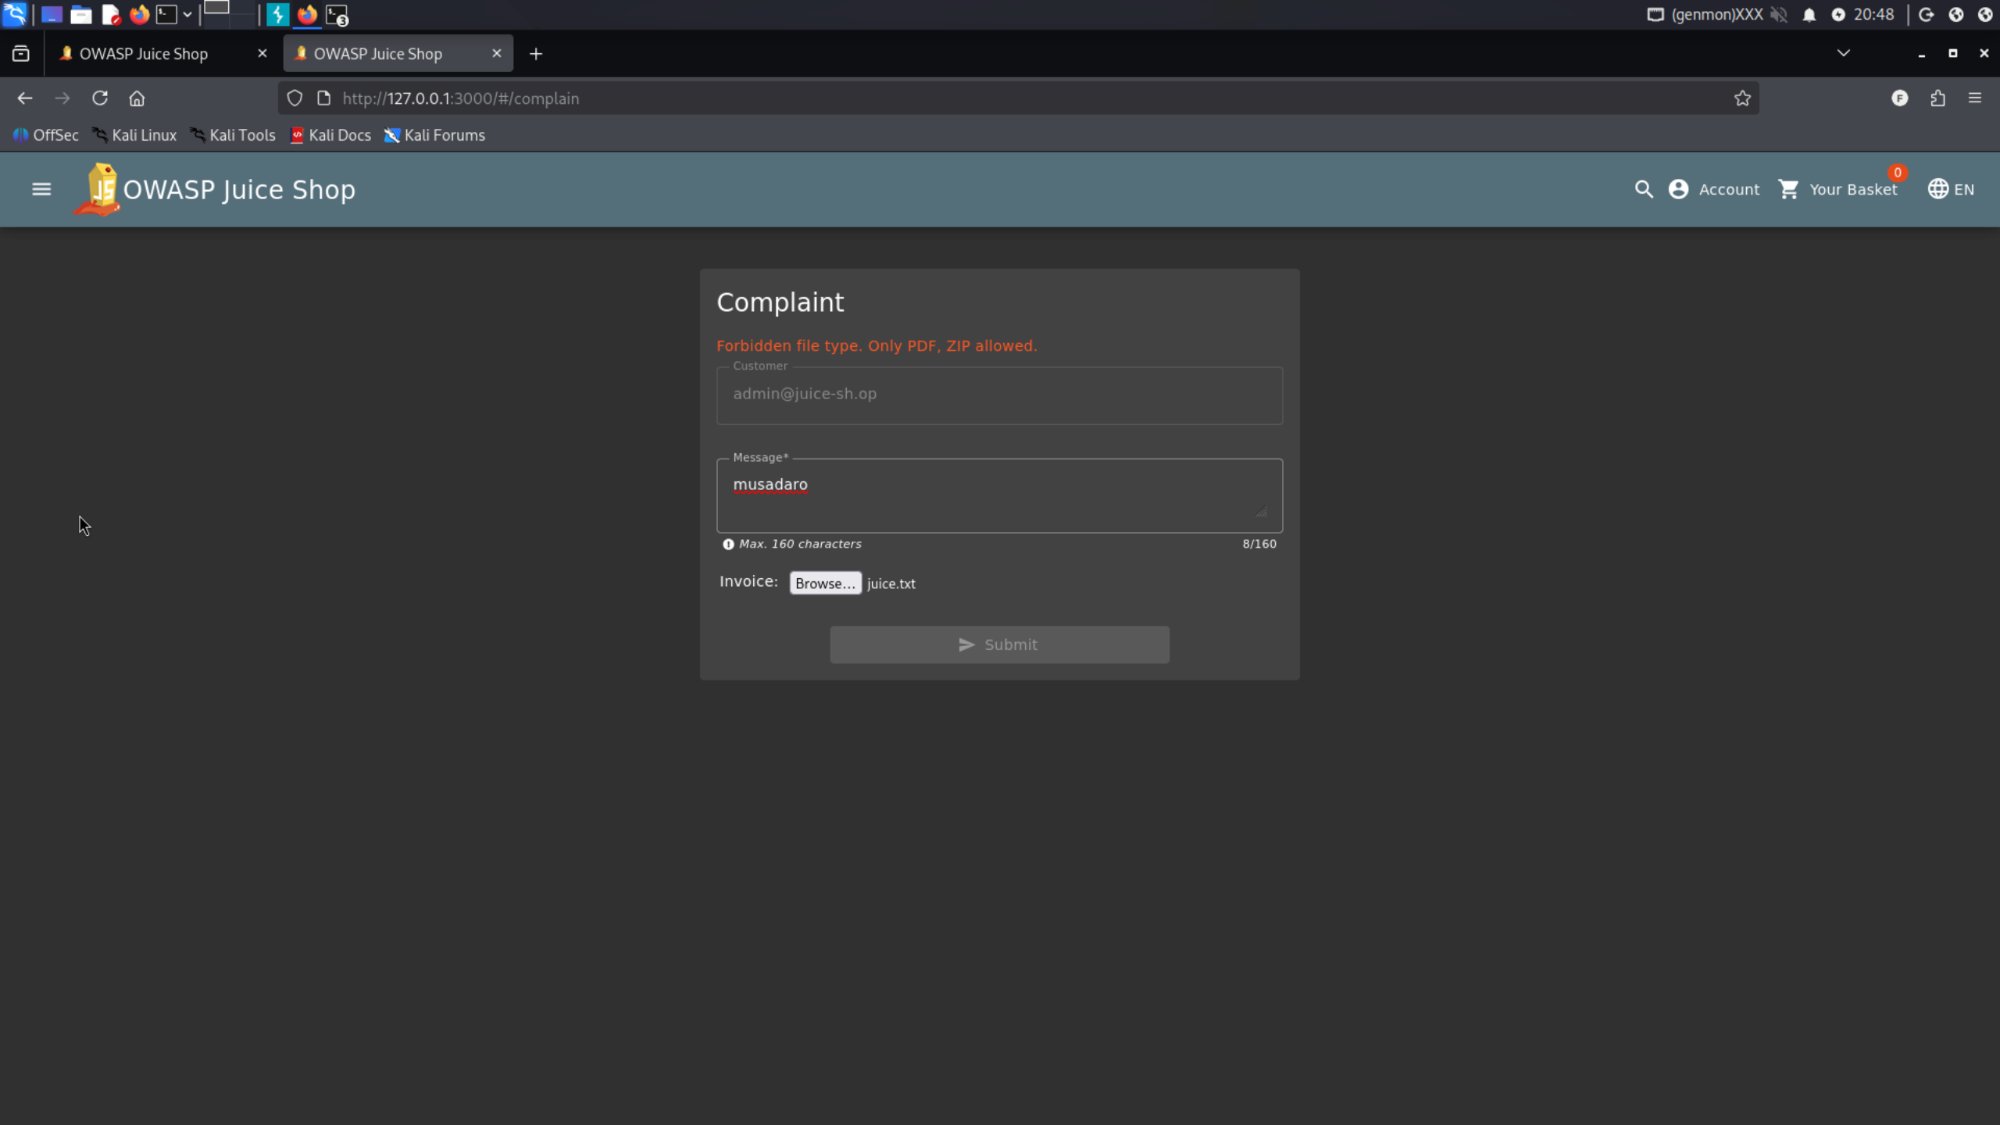The image size is (2000, 1125).
Task: Open the Kali Docs bookmark
Action: click(x=331, y=135)
